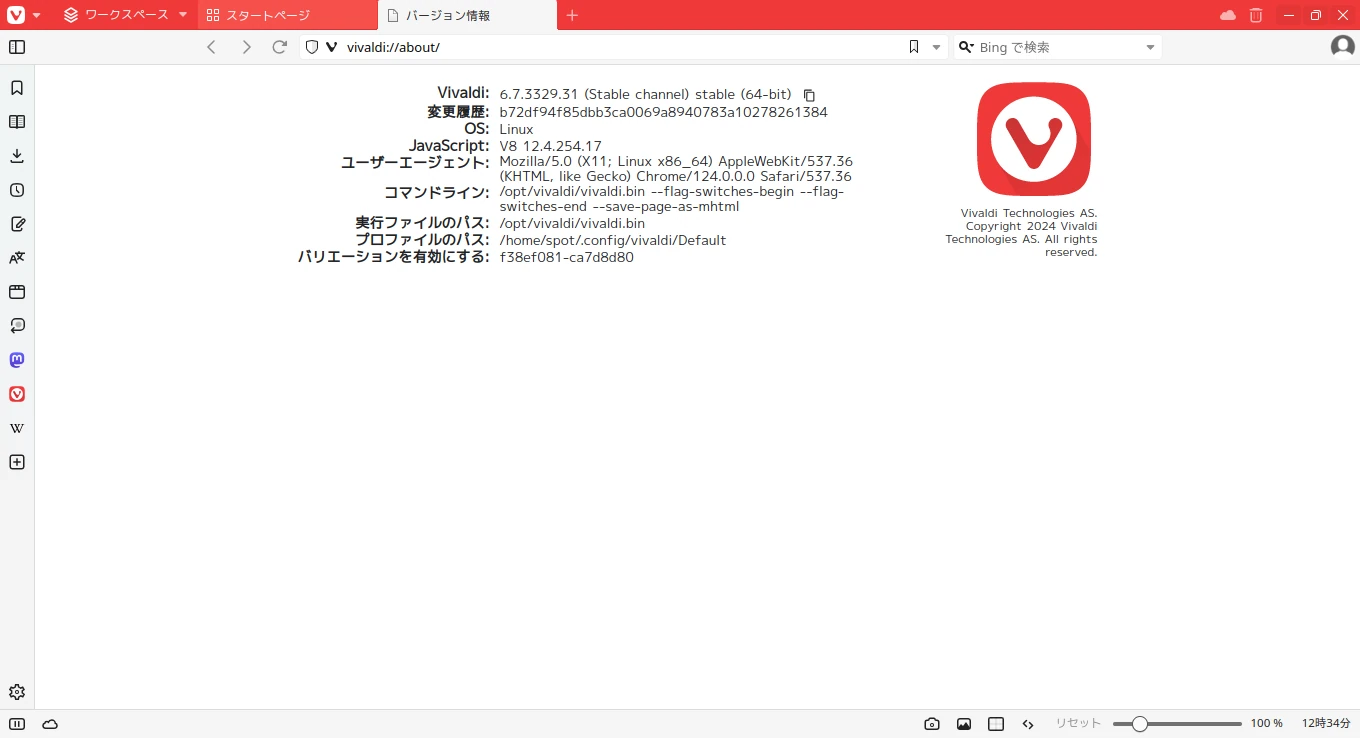Open the Translate panel

[17, 258]
